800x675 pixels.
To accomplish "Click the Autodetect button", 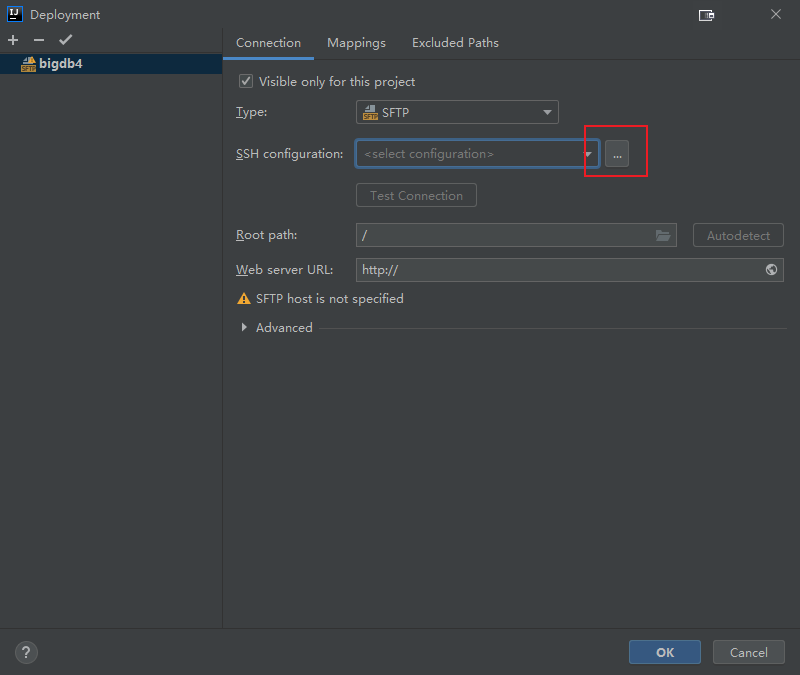I will (x=738, y=235).
